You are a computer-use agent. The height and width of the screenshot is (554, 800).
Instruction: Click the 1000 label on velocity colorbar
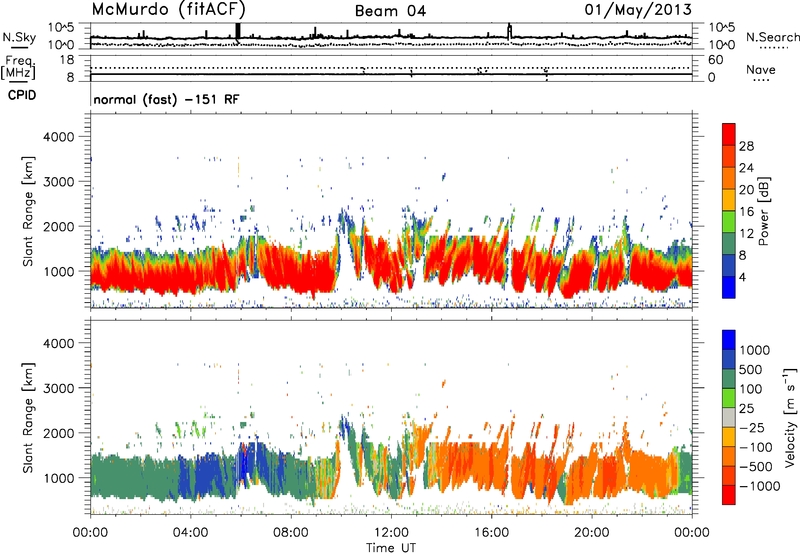[x=754, y=350]
